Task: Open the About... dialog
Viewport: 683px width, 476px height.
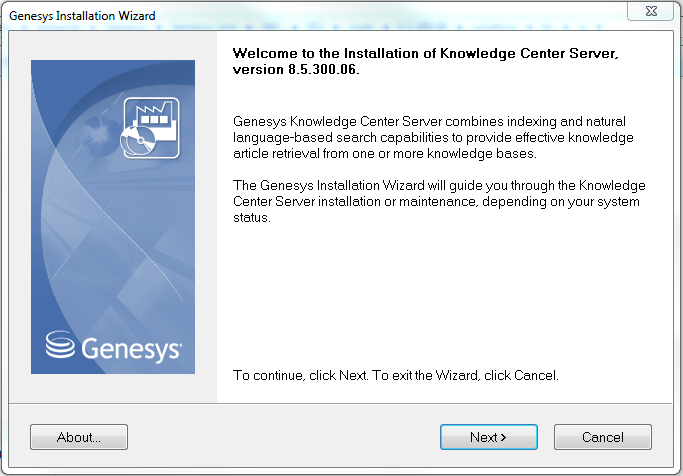Action: coord(79,437)
